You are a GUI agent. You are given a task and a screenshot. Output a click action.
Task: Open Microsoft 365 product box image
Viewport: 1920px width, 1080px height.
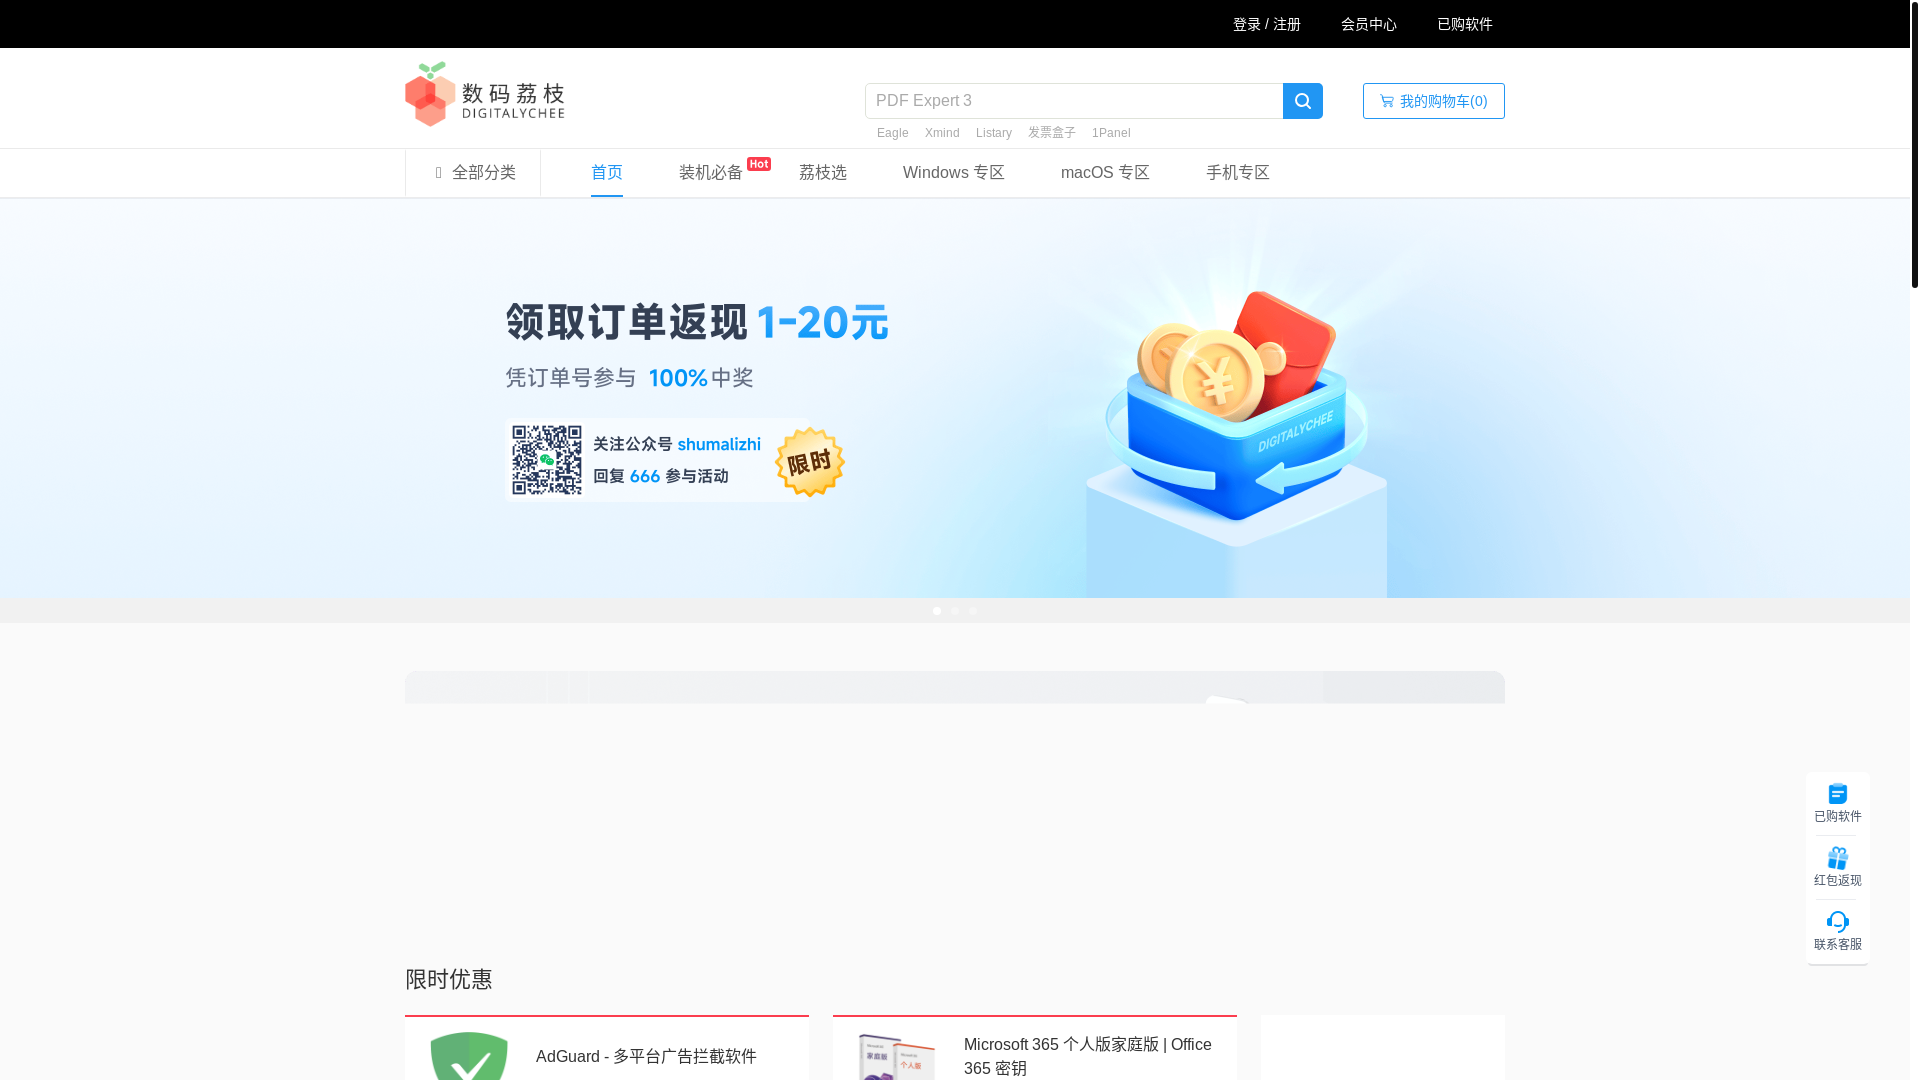pyautogui.click(x=897, y=1056)
